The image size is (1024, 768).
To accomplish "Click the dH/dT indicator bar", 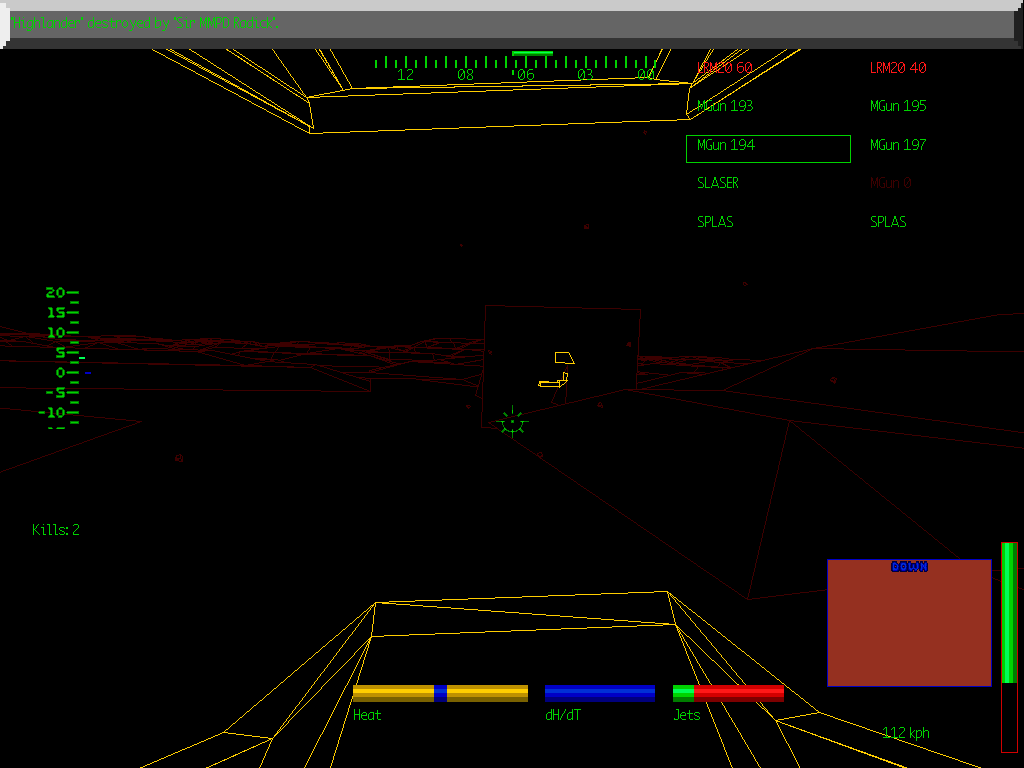I will pyautogui.click(x=599, y=692).
